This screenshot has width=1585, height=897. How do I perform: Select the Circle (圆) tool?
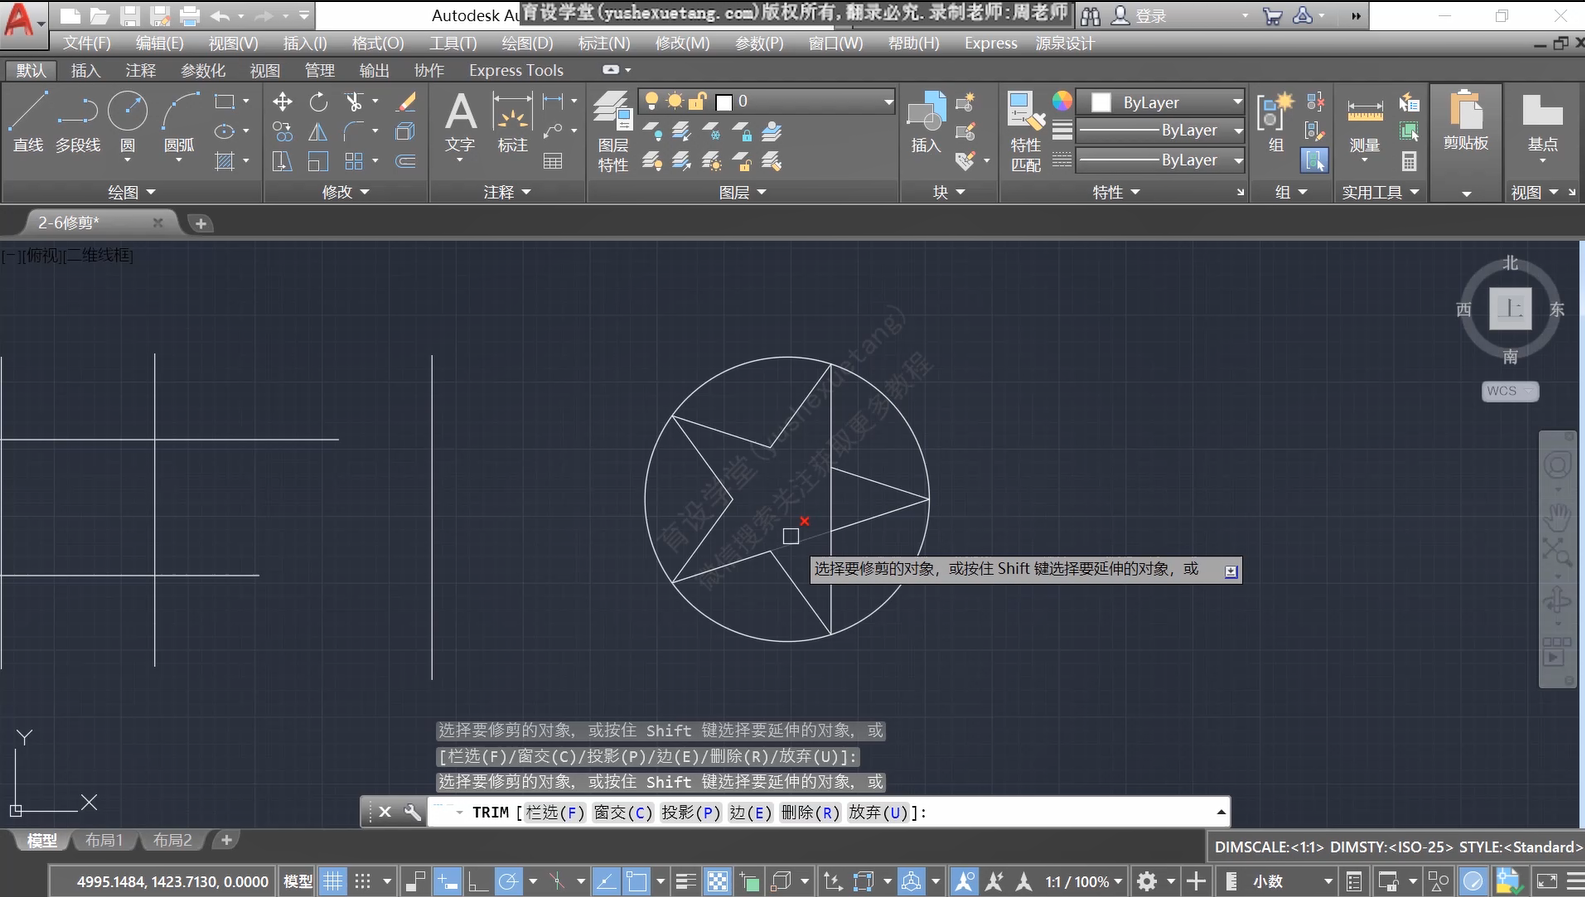(128, 121)
